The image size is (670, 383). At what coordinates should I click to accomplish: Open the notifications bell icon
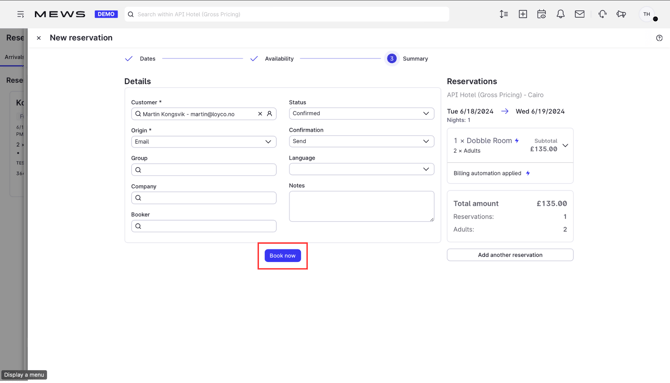560,14
